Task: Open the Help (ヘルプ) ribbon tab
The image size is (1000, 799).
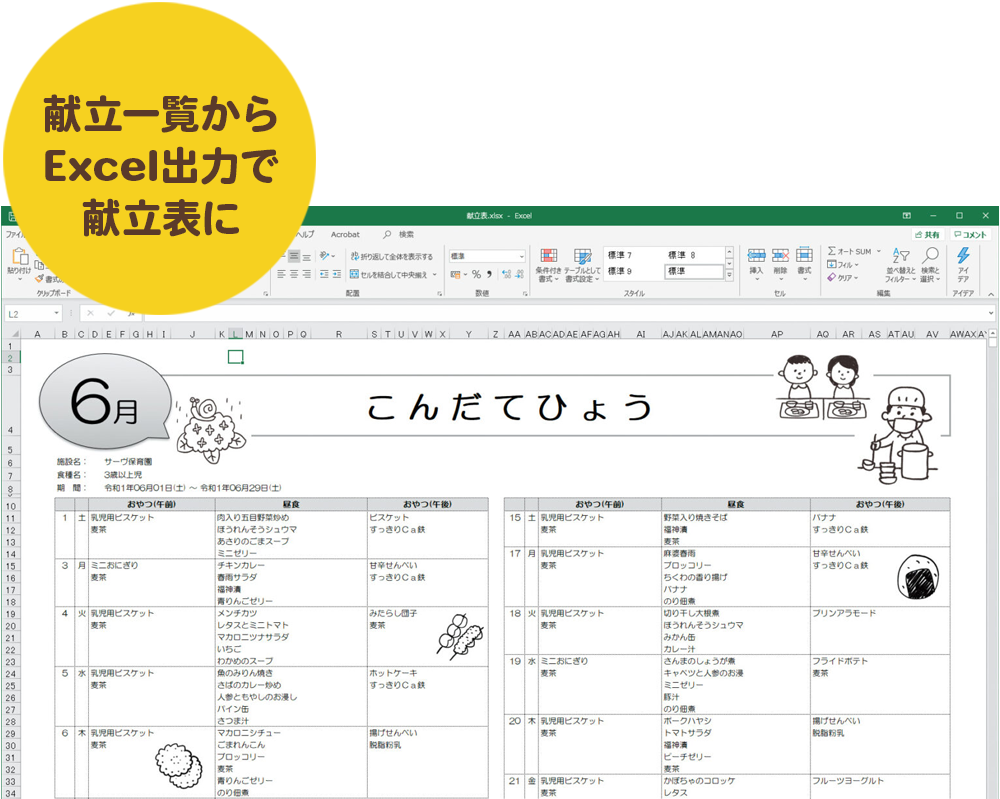Action: [x=304, y=235]
